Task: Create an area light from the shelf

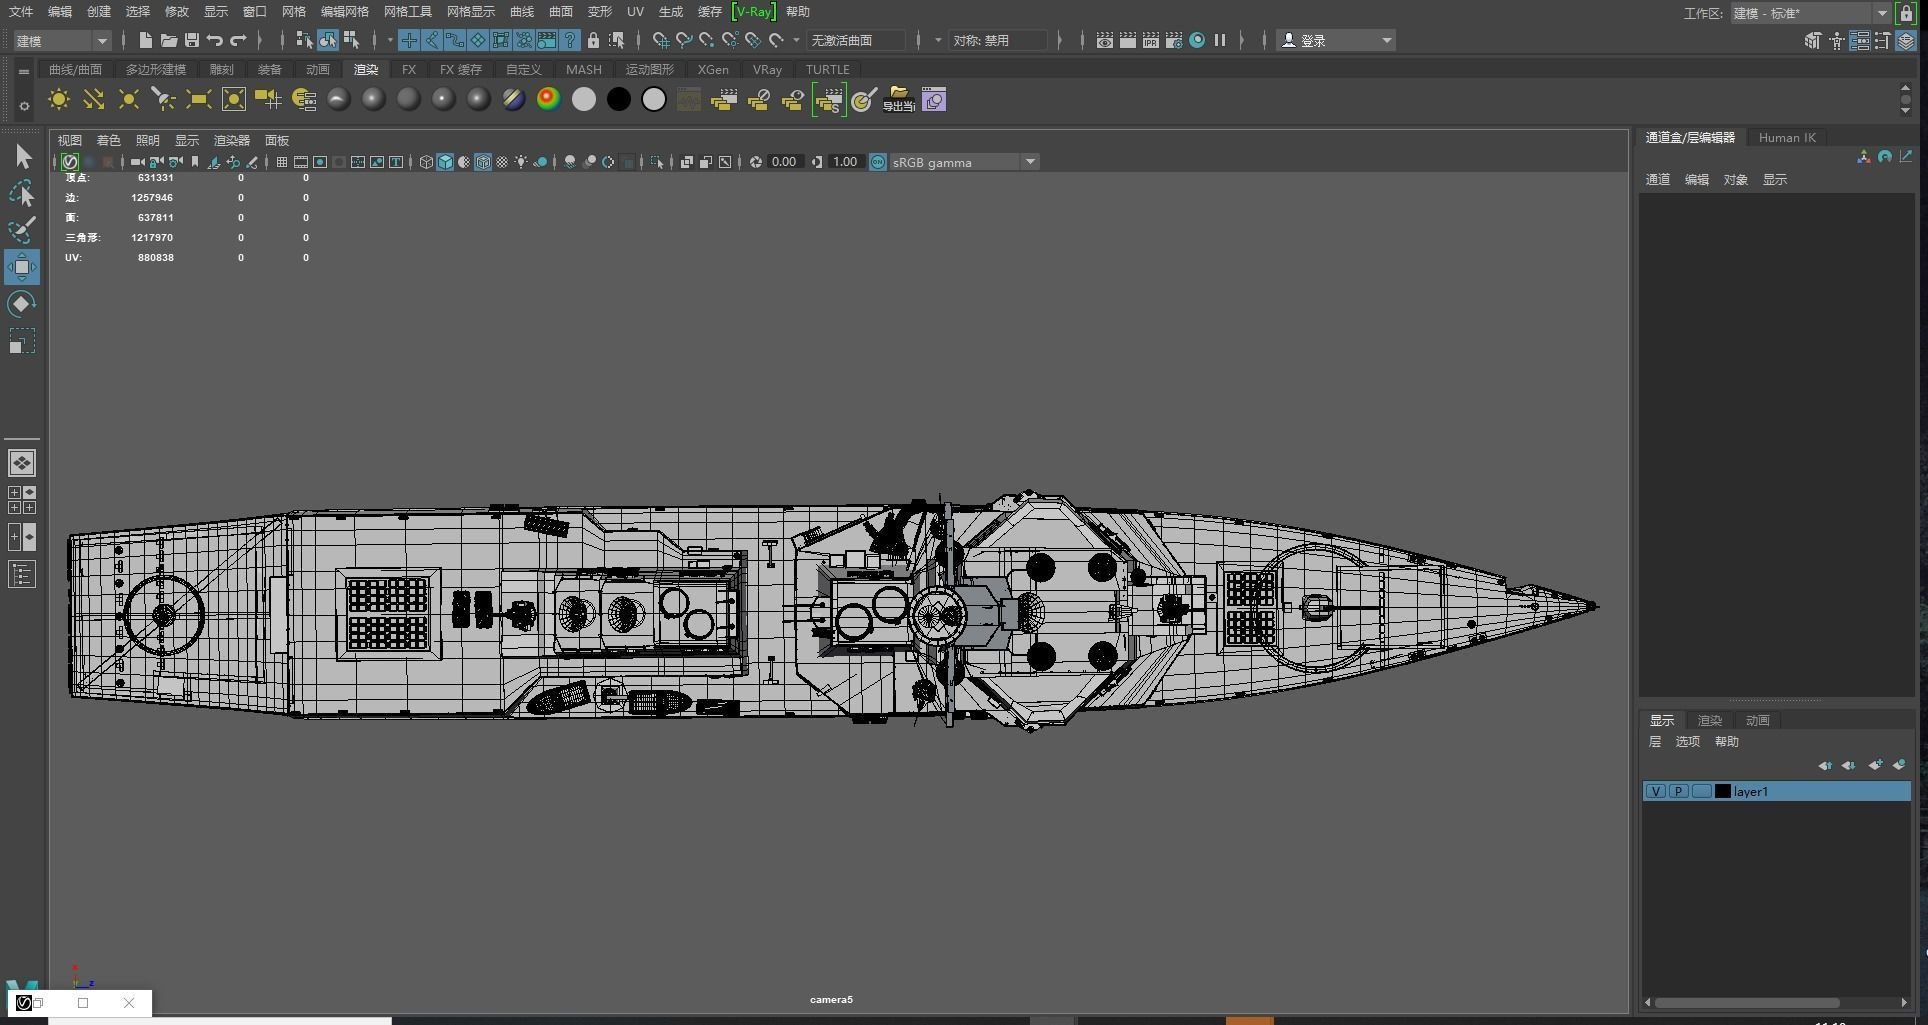Action: (198, 99)
